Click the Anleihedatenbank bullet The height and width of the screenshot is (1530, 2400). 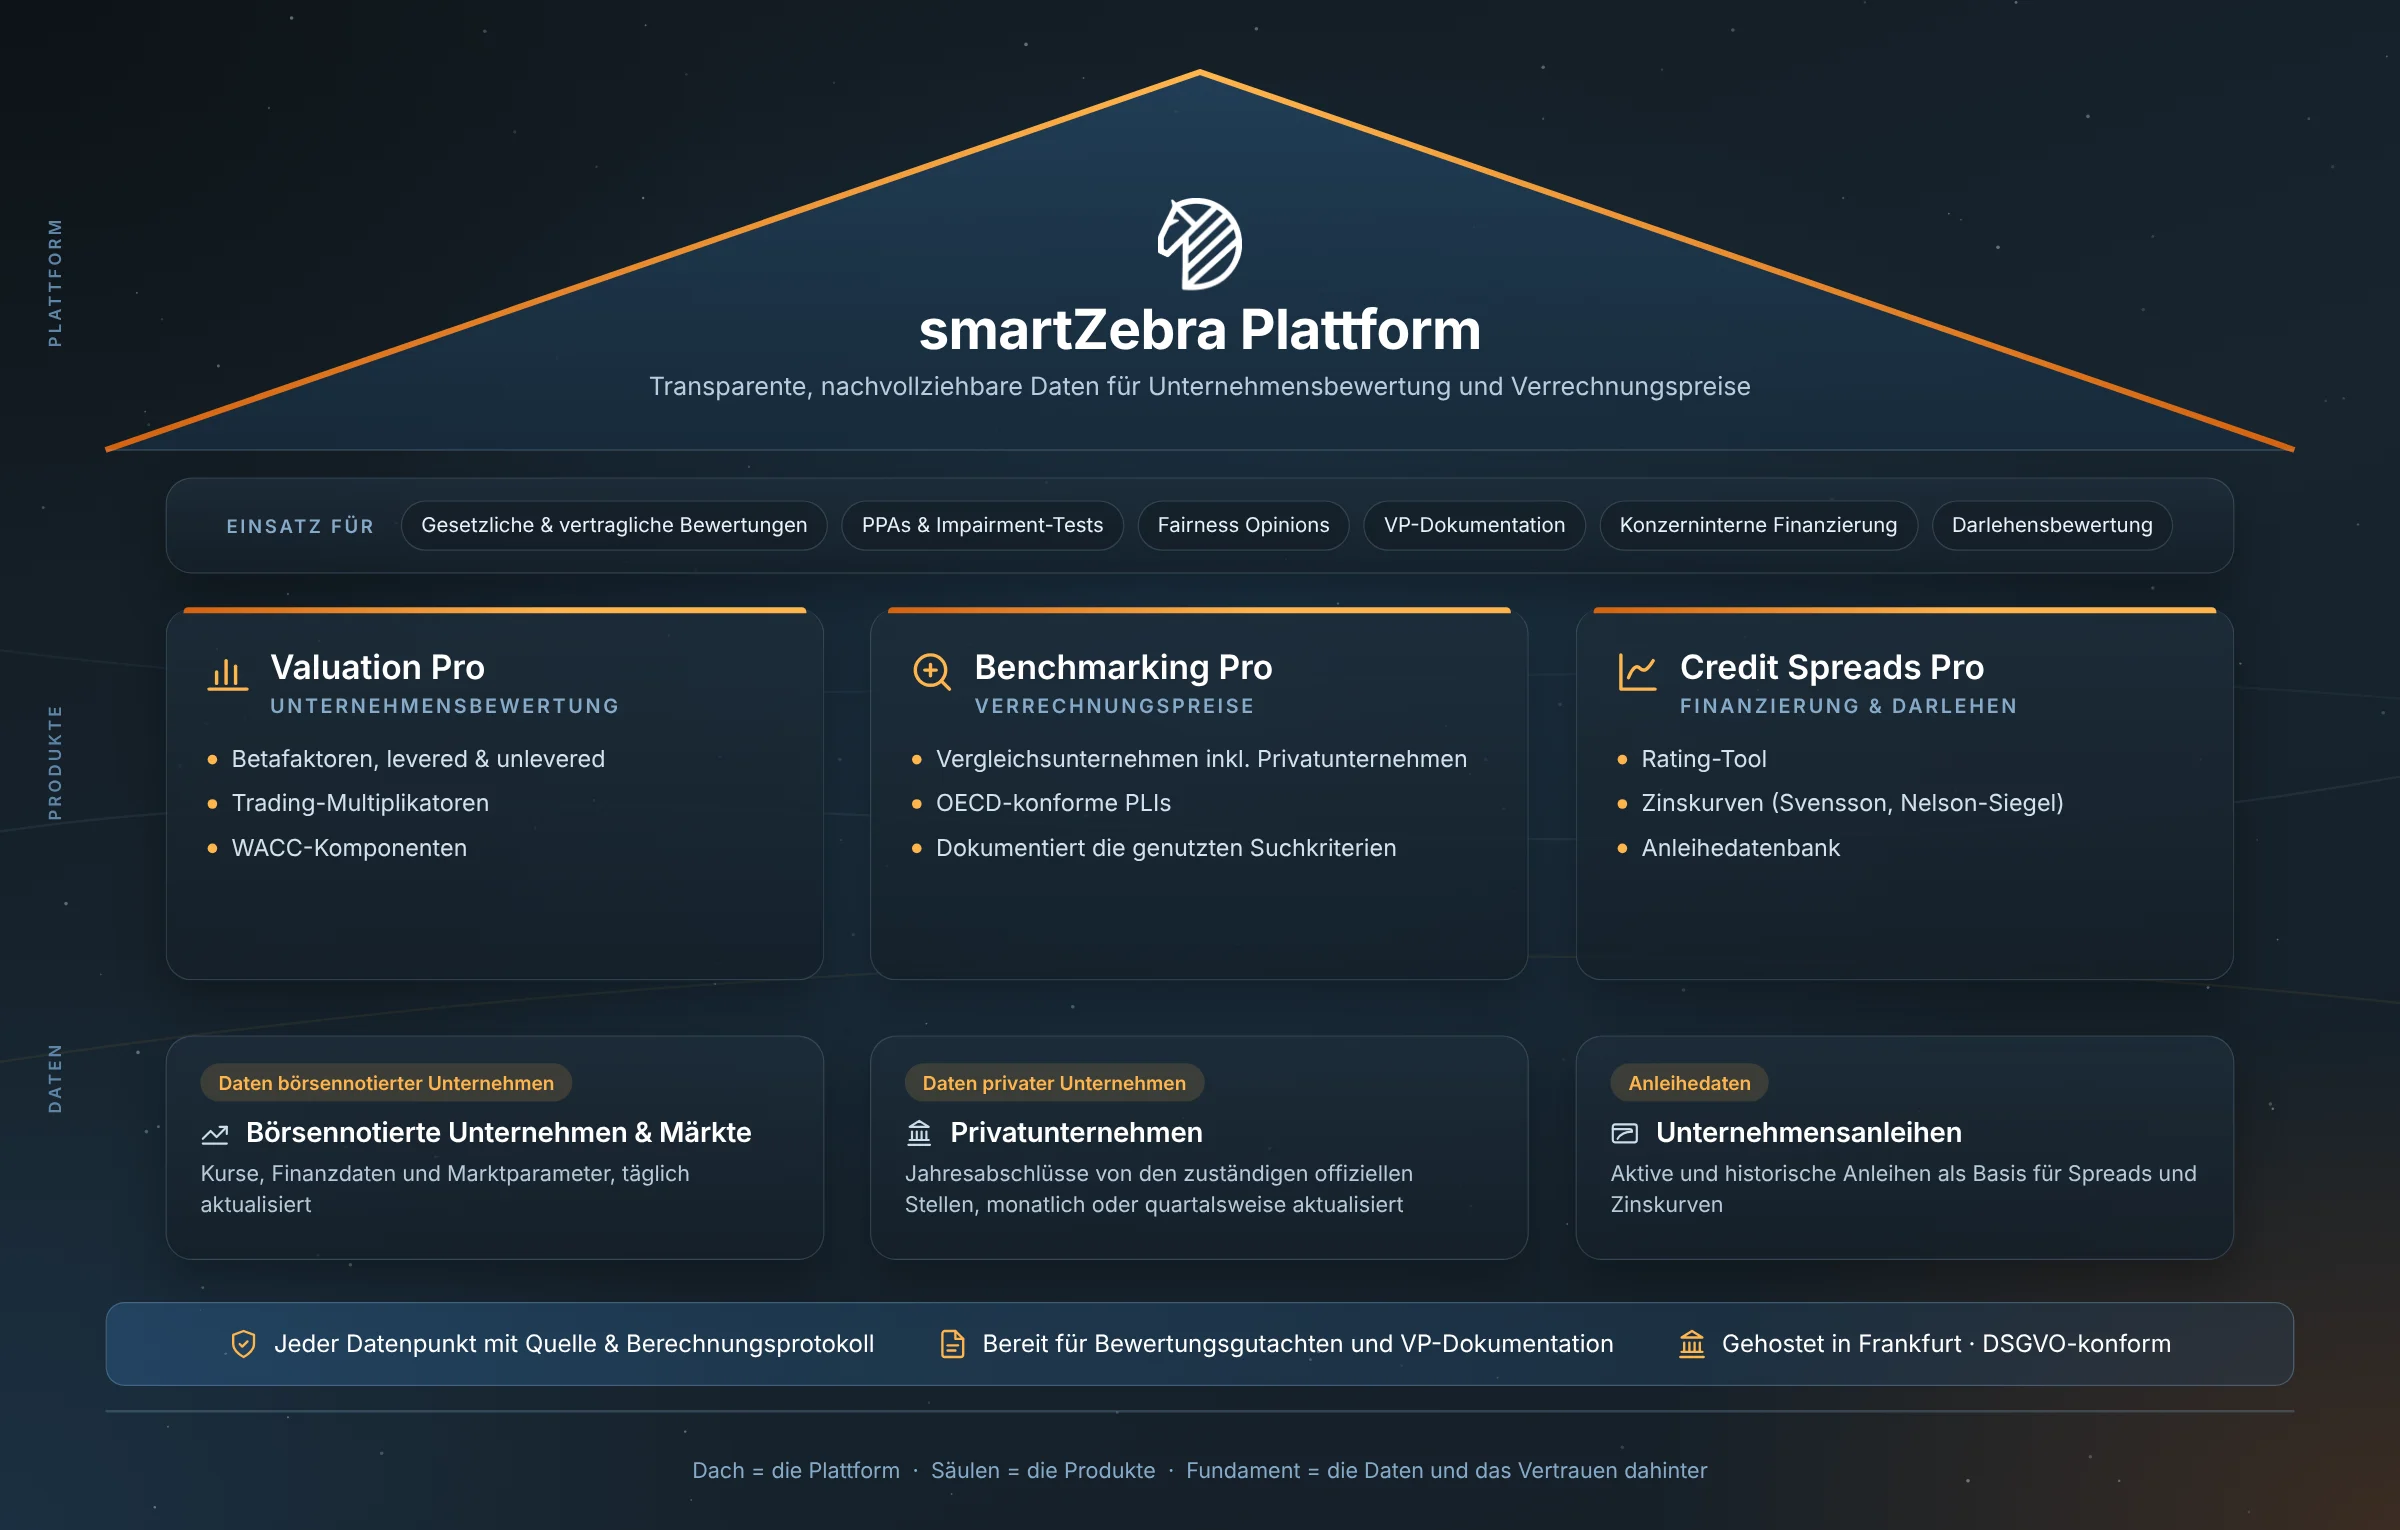tap(1740, 848)
